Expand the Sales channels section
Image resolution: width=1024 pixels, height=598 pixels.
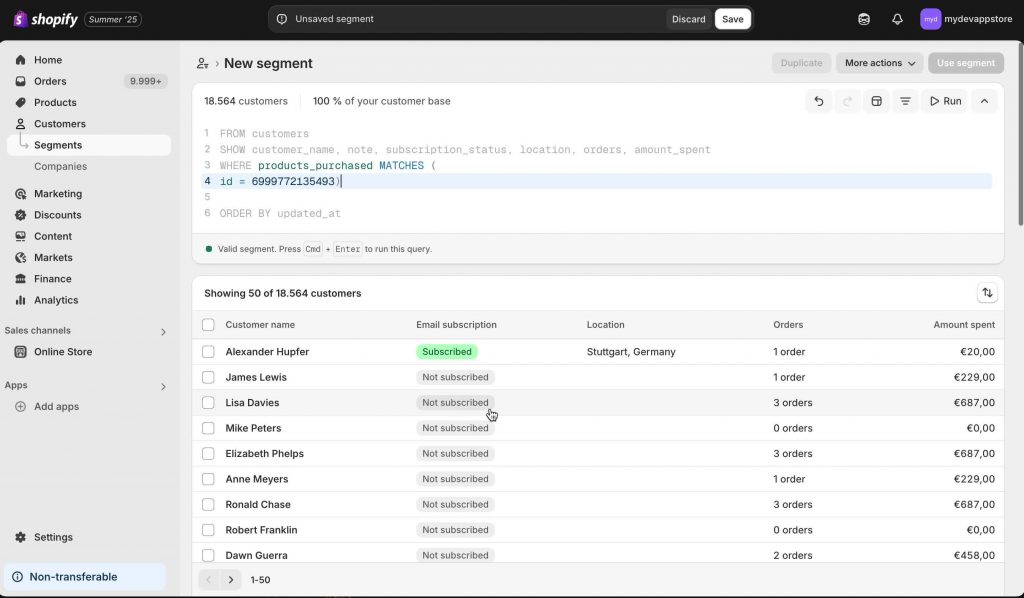(163, 332)
